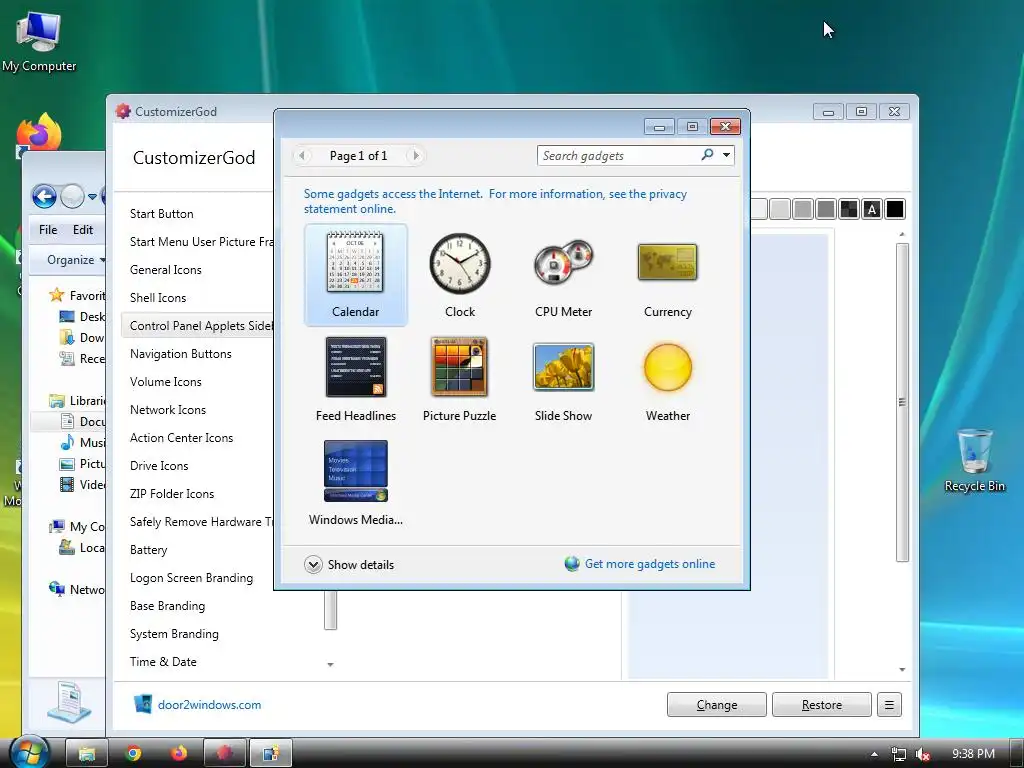The image size is (1024, 768).
Task: Click the search magnifier icon in gadgets window
Action: click(x=707, y=155)
